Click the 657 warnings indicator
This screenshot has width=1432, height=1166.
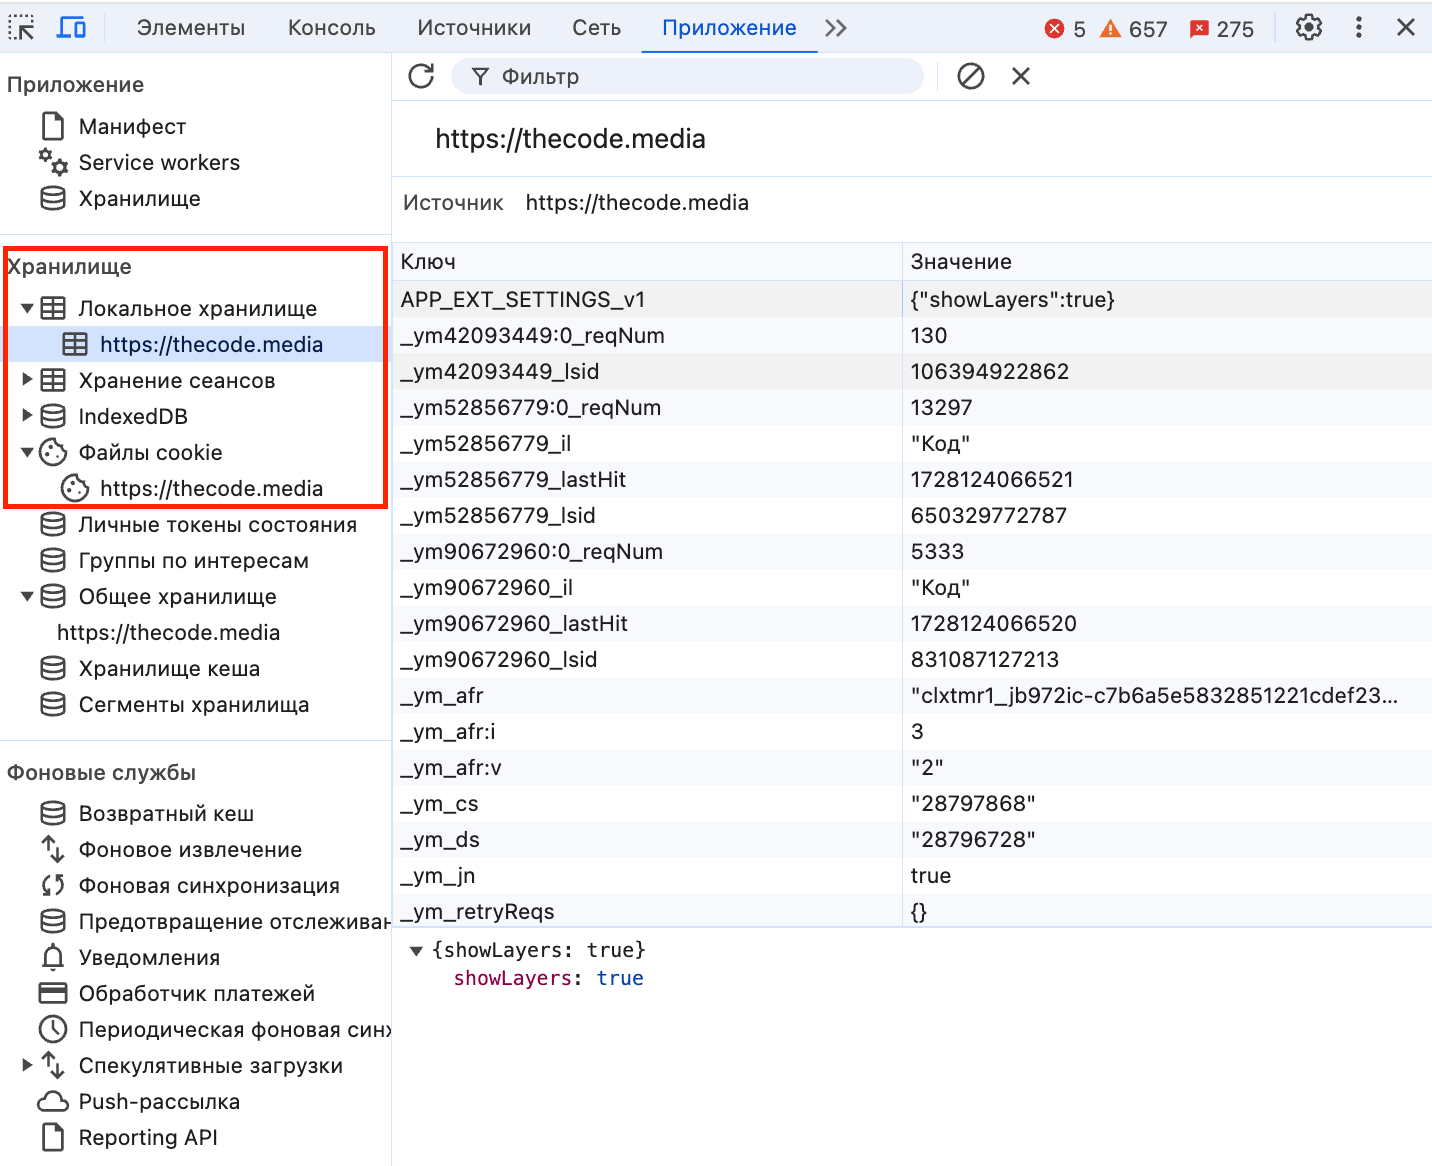click(1133, 28)
